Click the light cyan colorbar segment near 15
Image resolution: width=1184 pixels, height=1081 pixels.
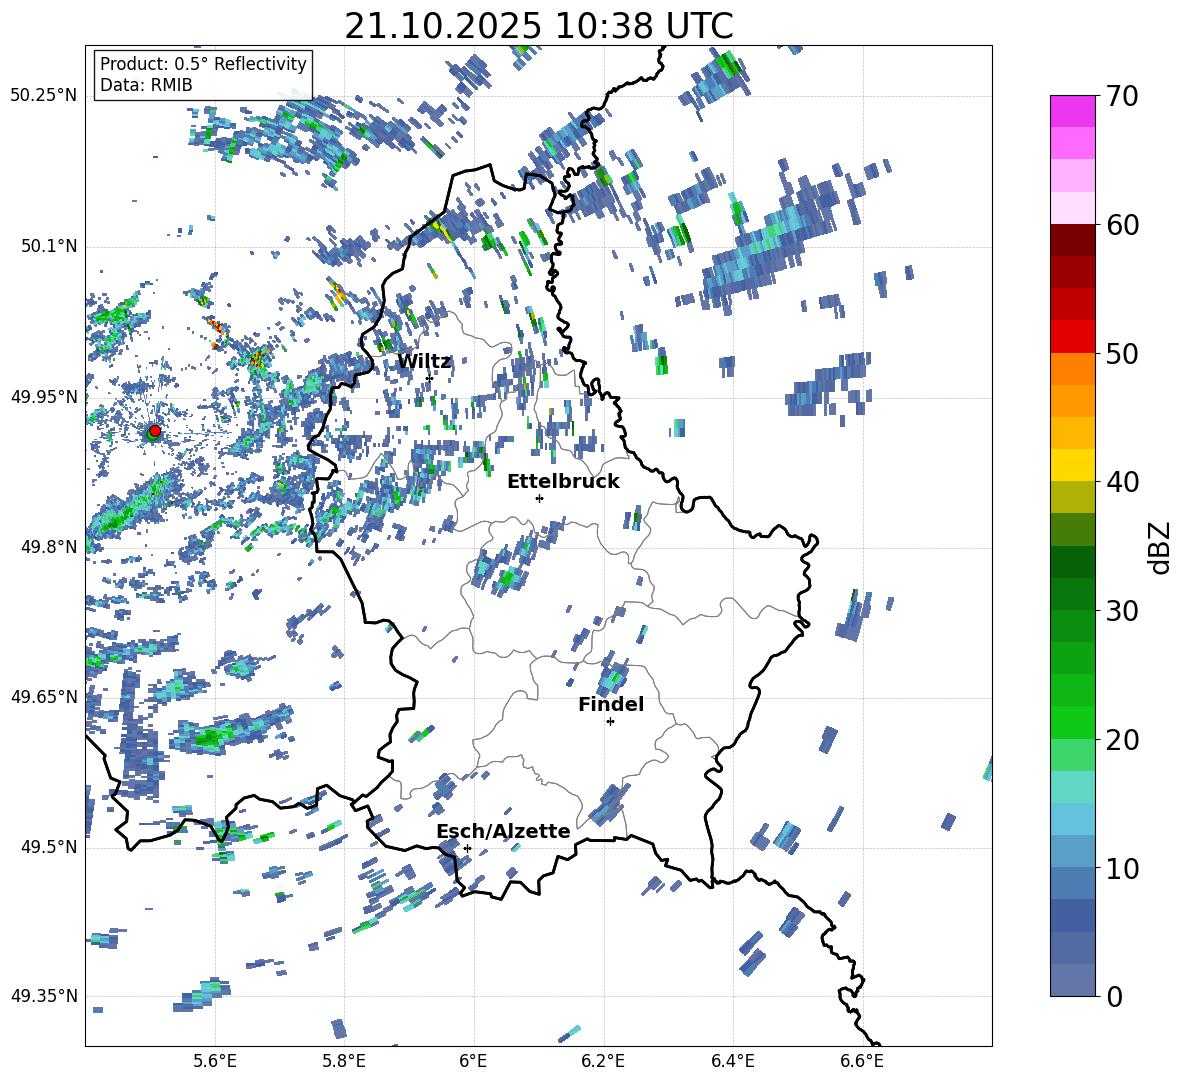(1072, 787)
